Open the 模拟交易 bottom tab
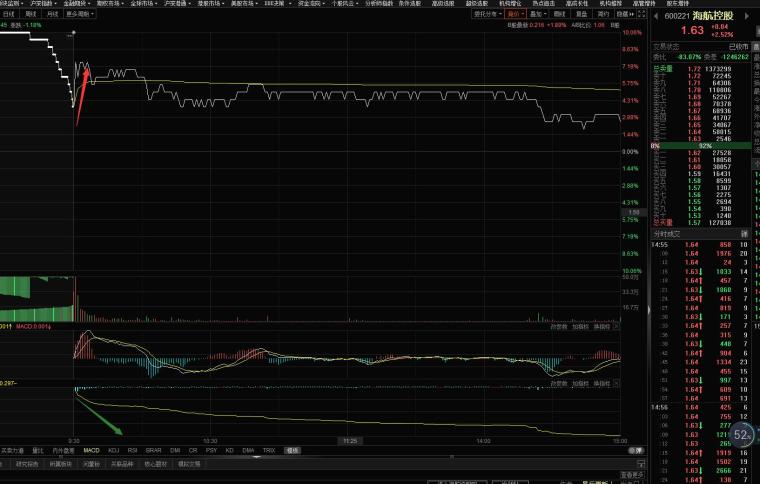 (x=189, y=464)
